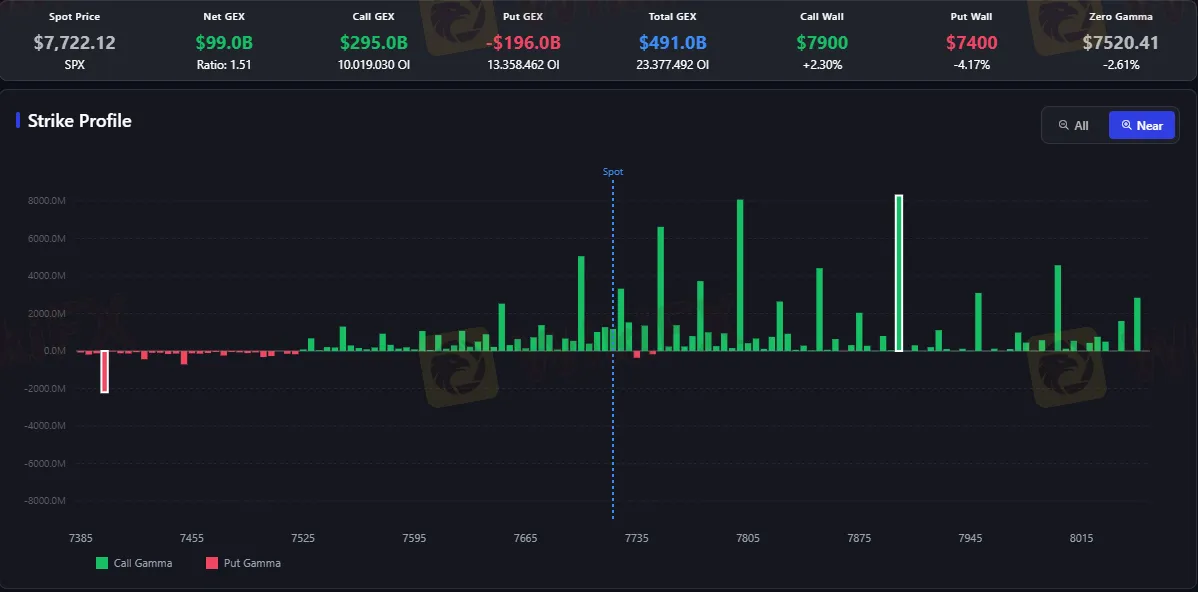This screenshot has width=1198, height=592.
Task: Switch the strike profile to Near view
Action: (x=1141, y=125)
